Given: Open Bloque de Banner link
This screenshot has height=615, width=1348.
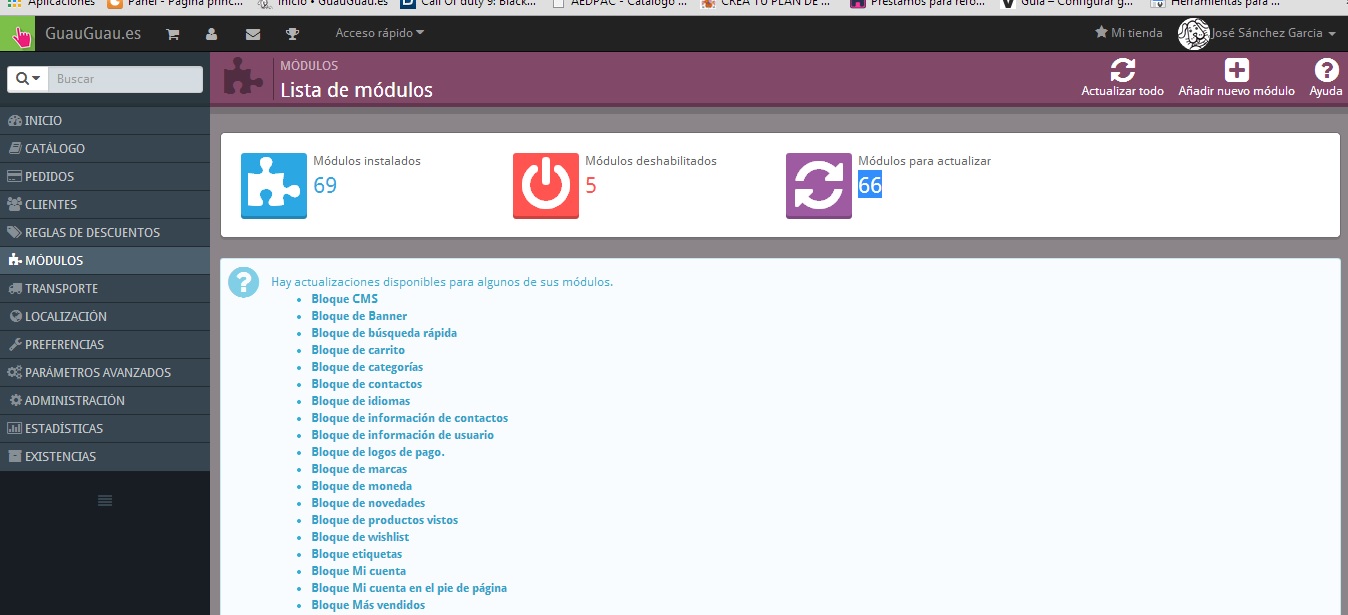Looking at the screenshot, I should (359, 316).
